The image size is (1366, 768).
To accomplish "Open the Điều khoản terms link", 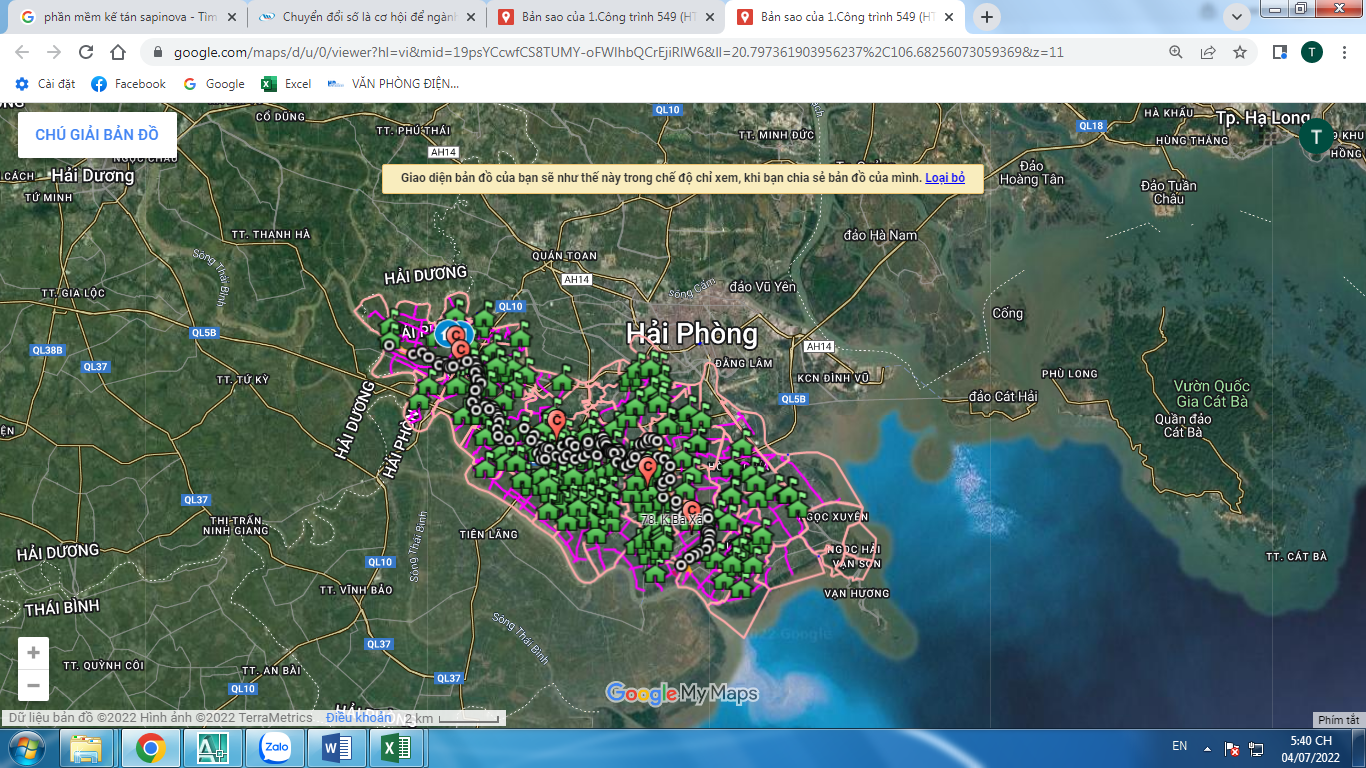I will point(358,718).
